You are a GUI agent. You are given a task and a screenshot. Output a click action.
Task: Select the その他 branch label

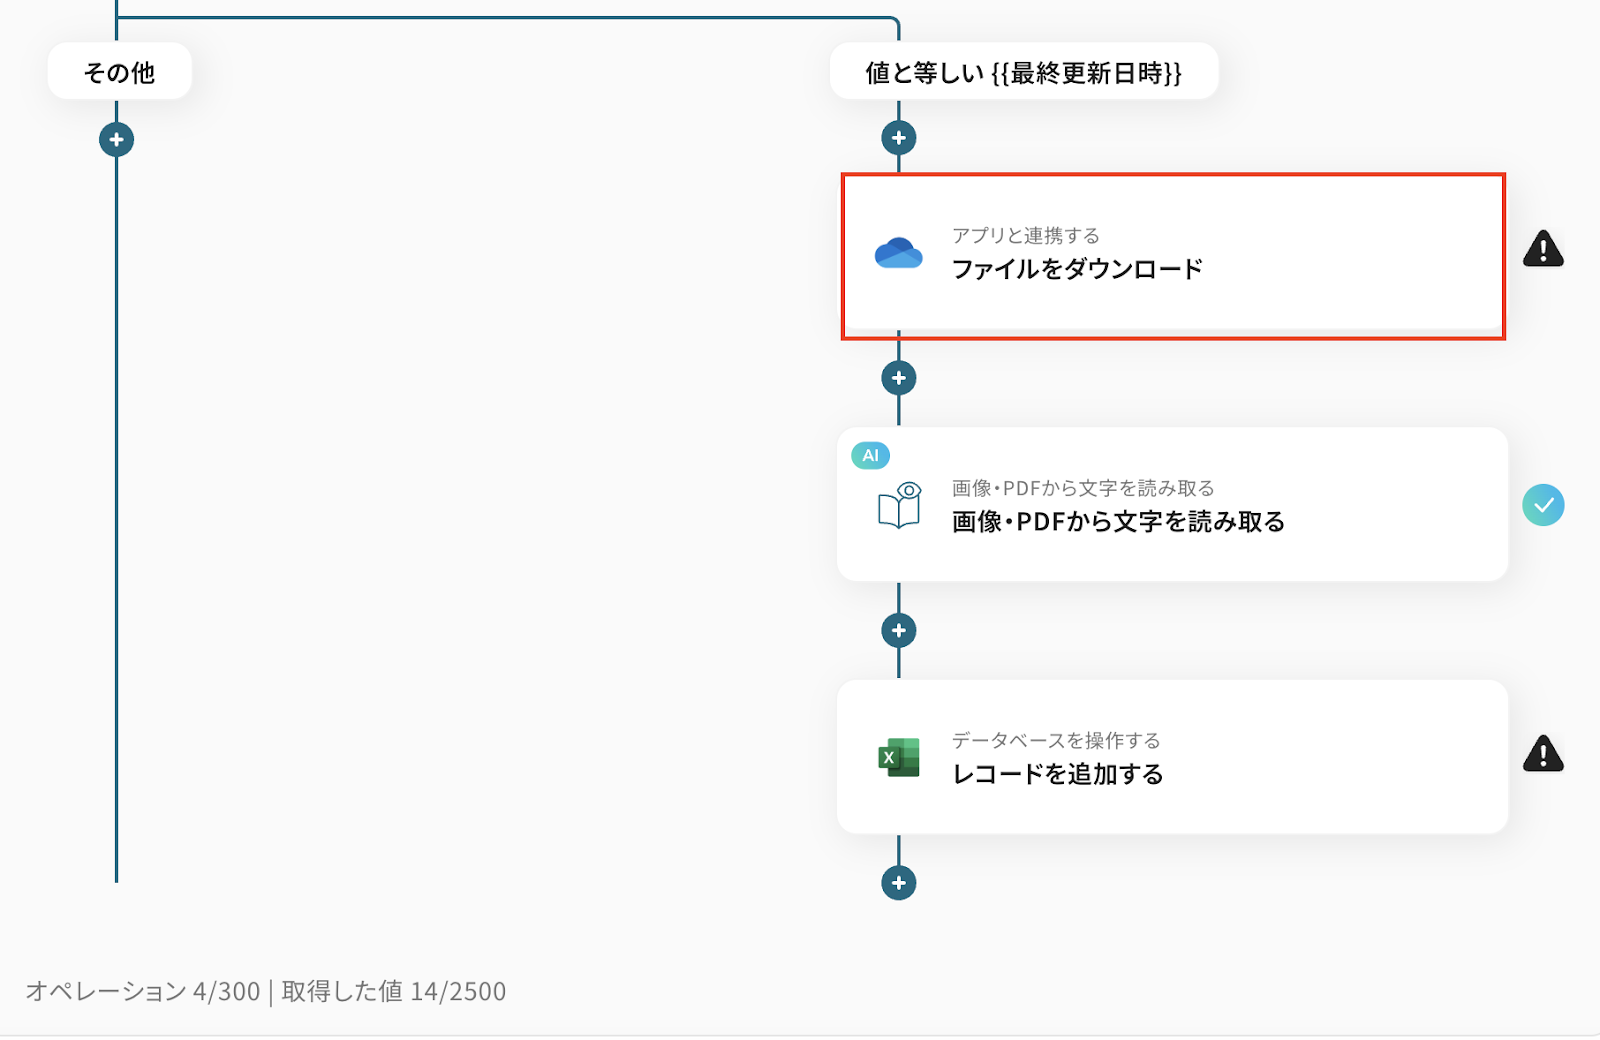point(120,72)
